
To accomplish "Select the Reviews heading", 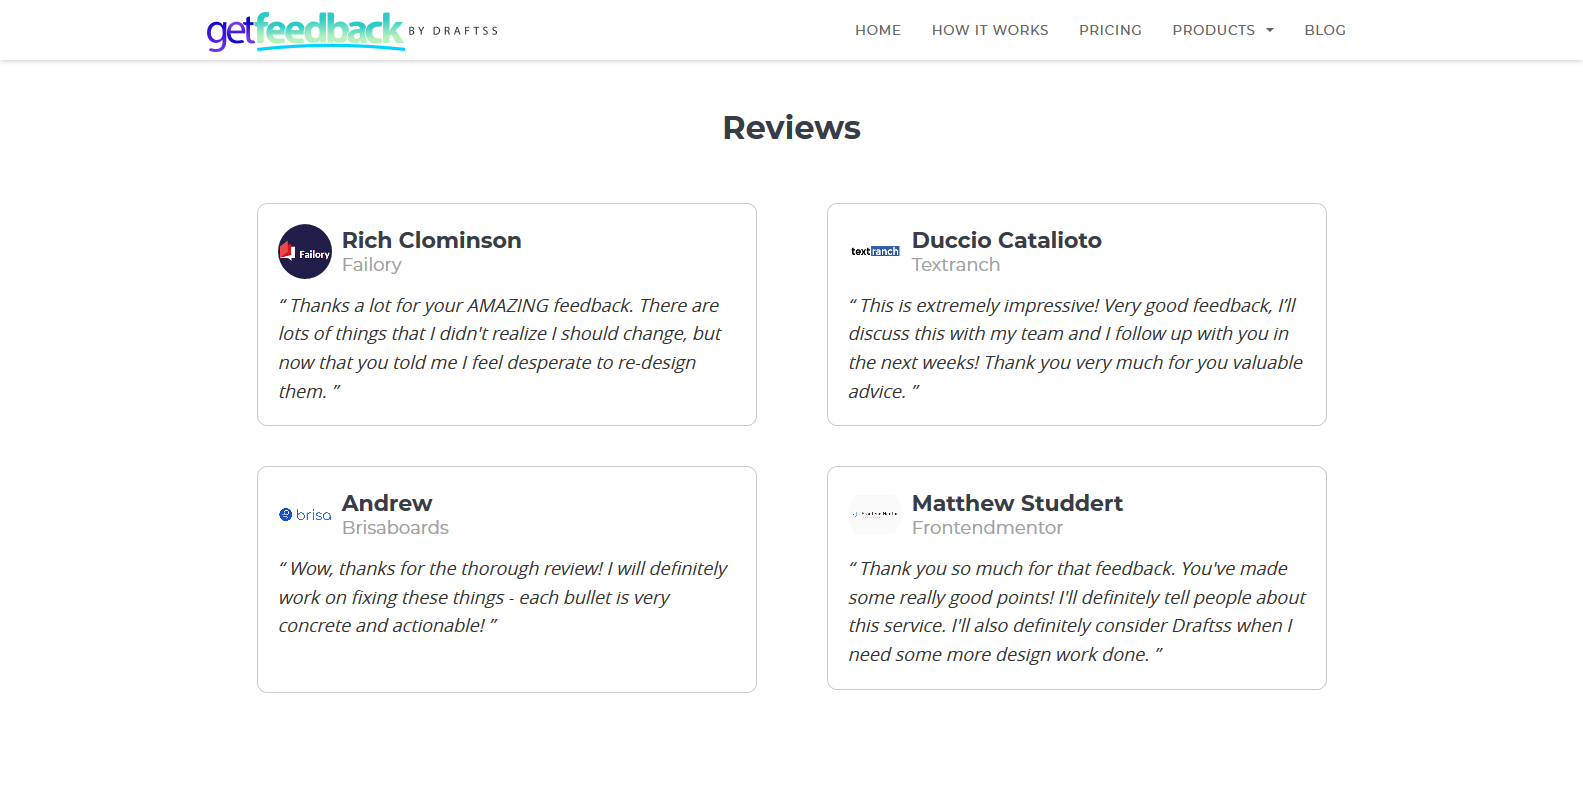I will tap(791, 128).
